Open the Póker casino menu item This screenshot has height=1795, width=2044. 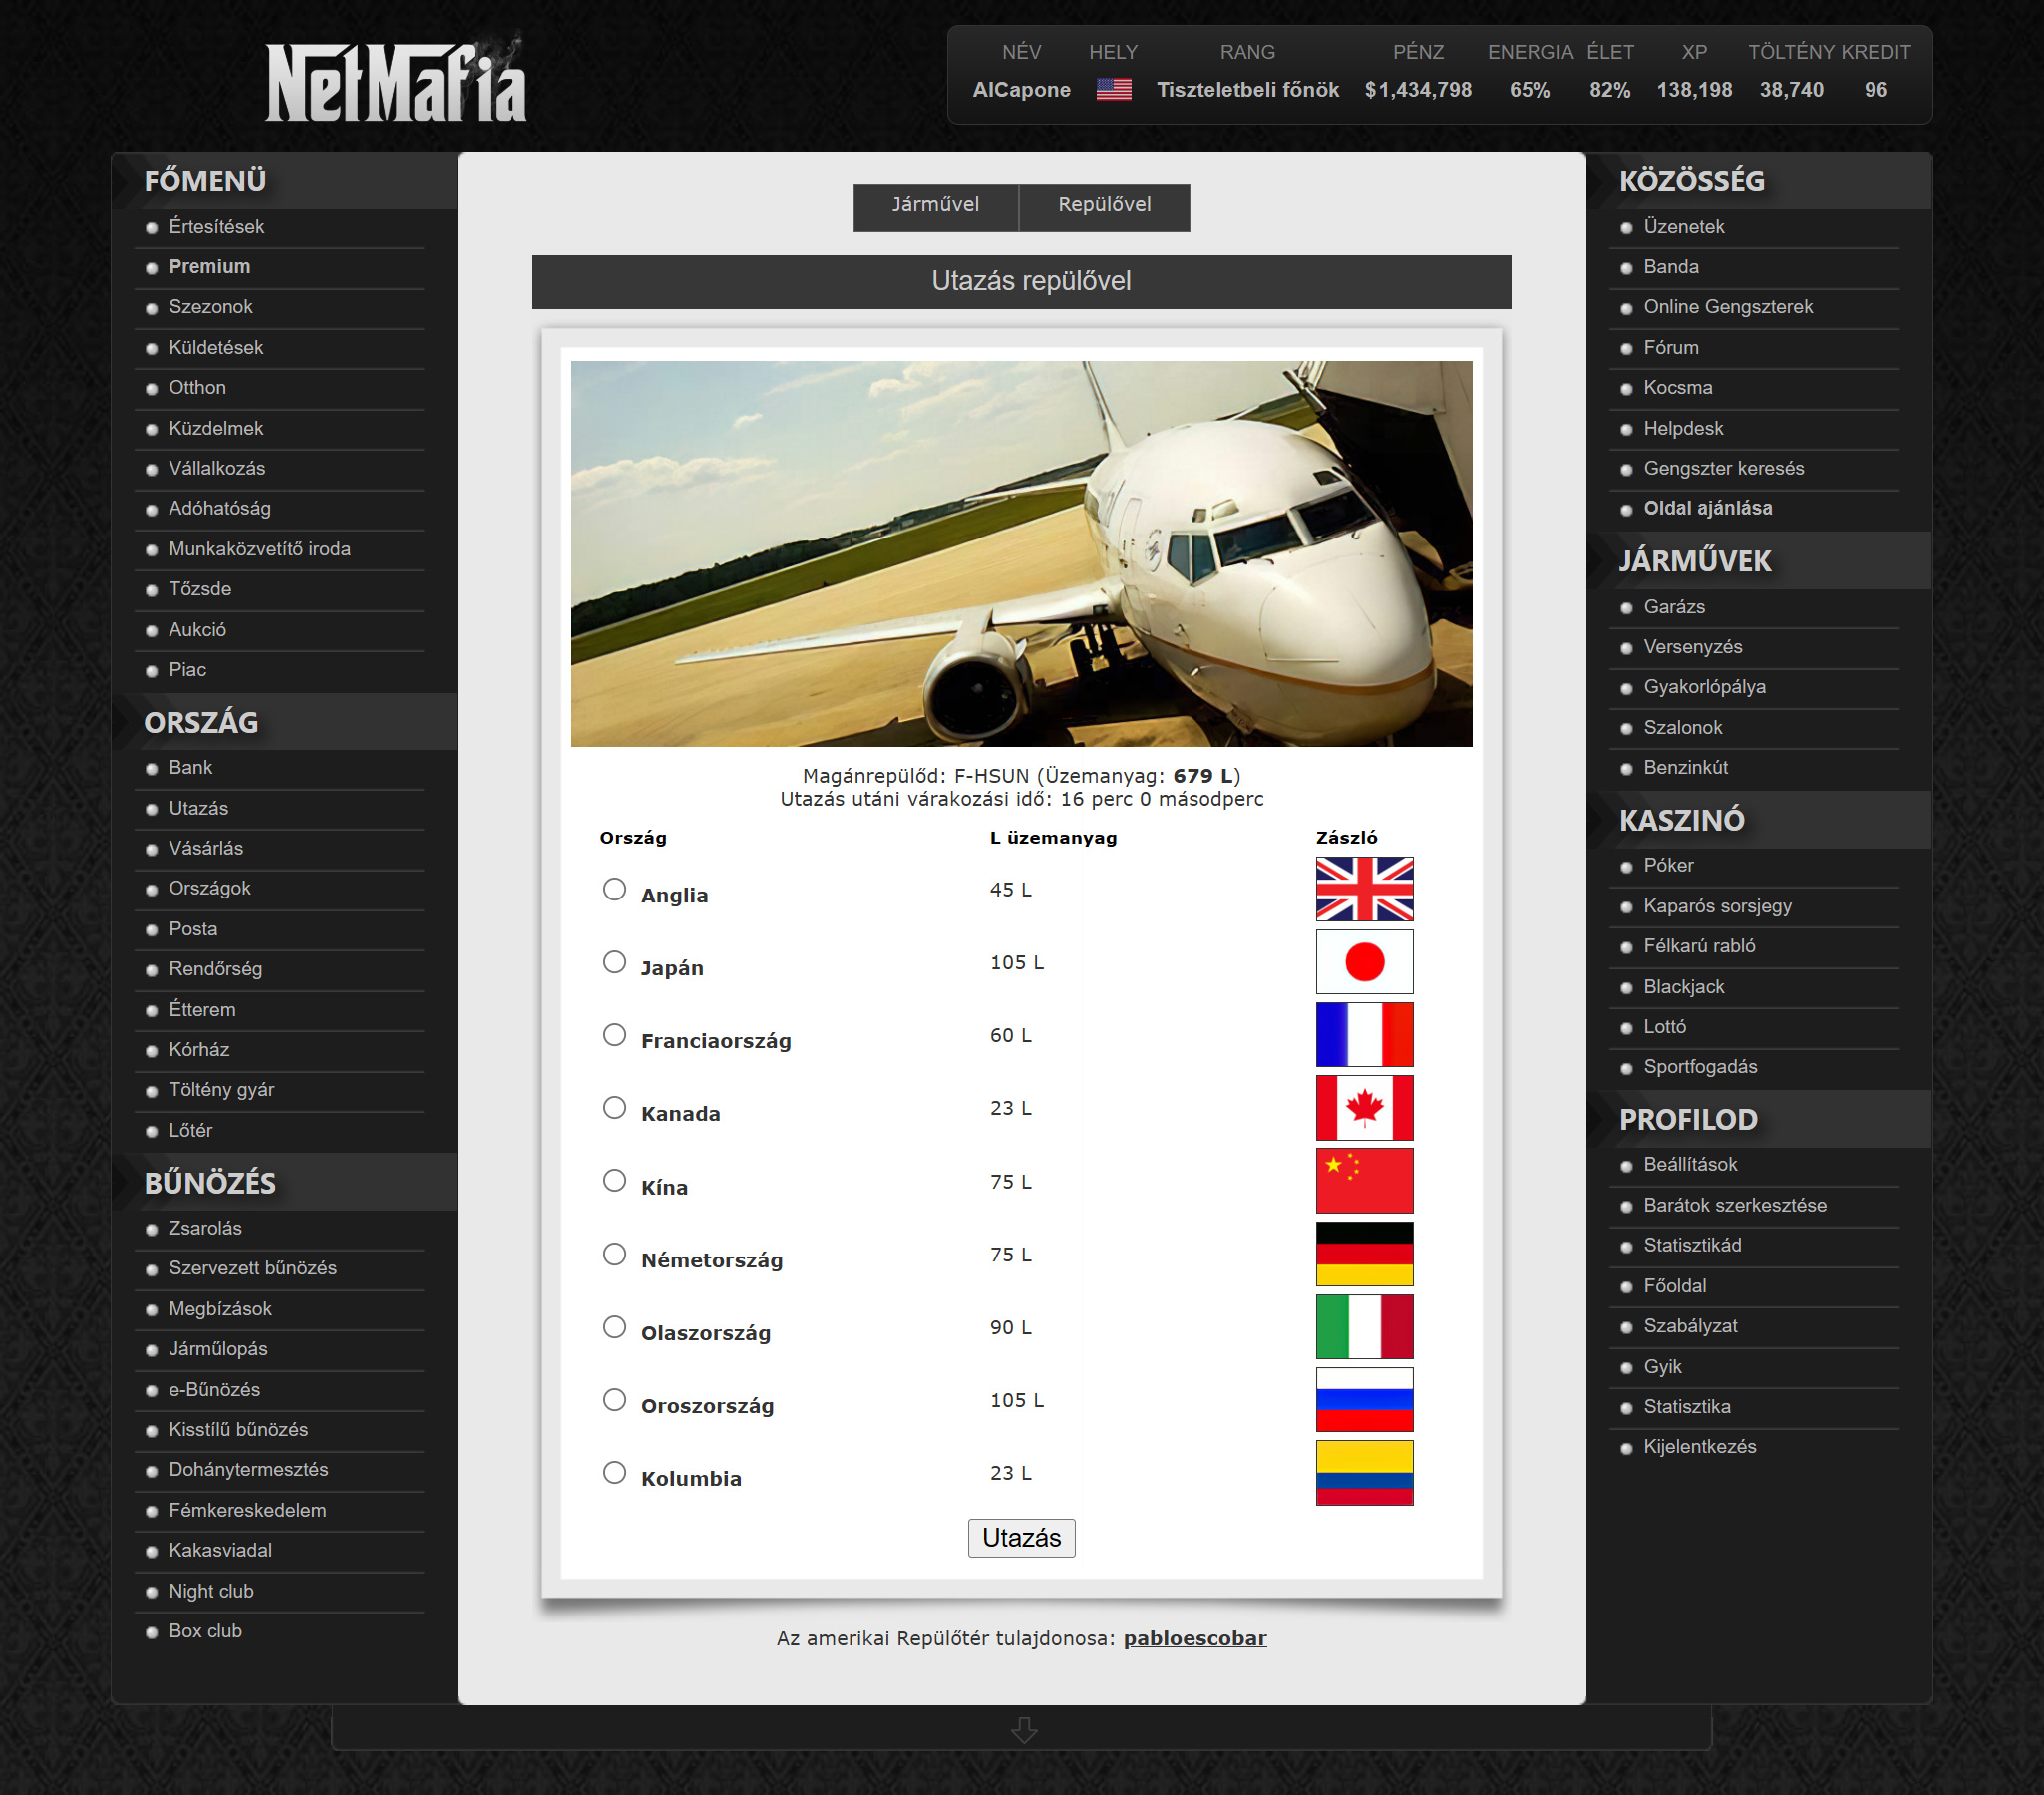pyautogui.click(x=1667, y=866)
